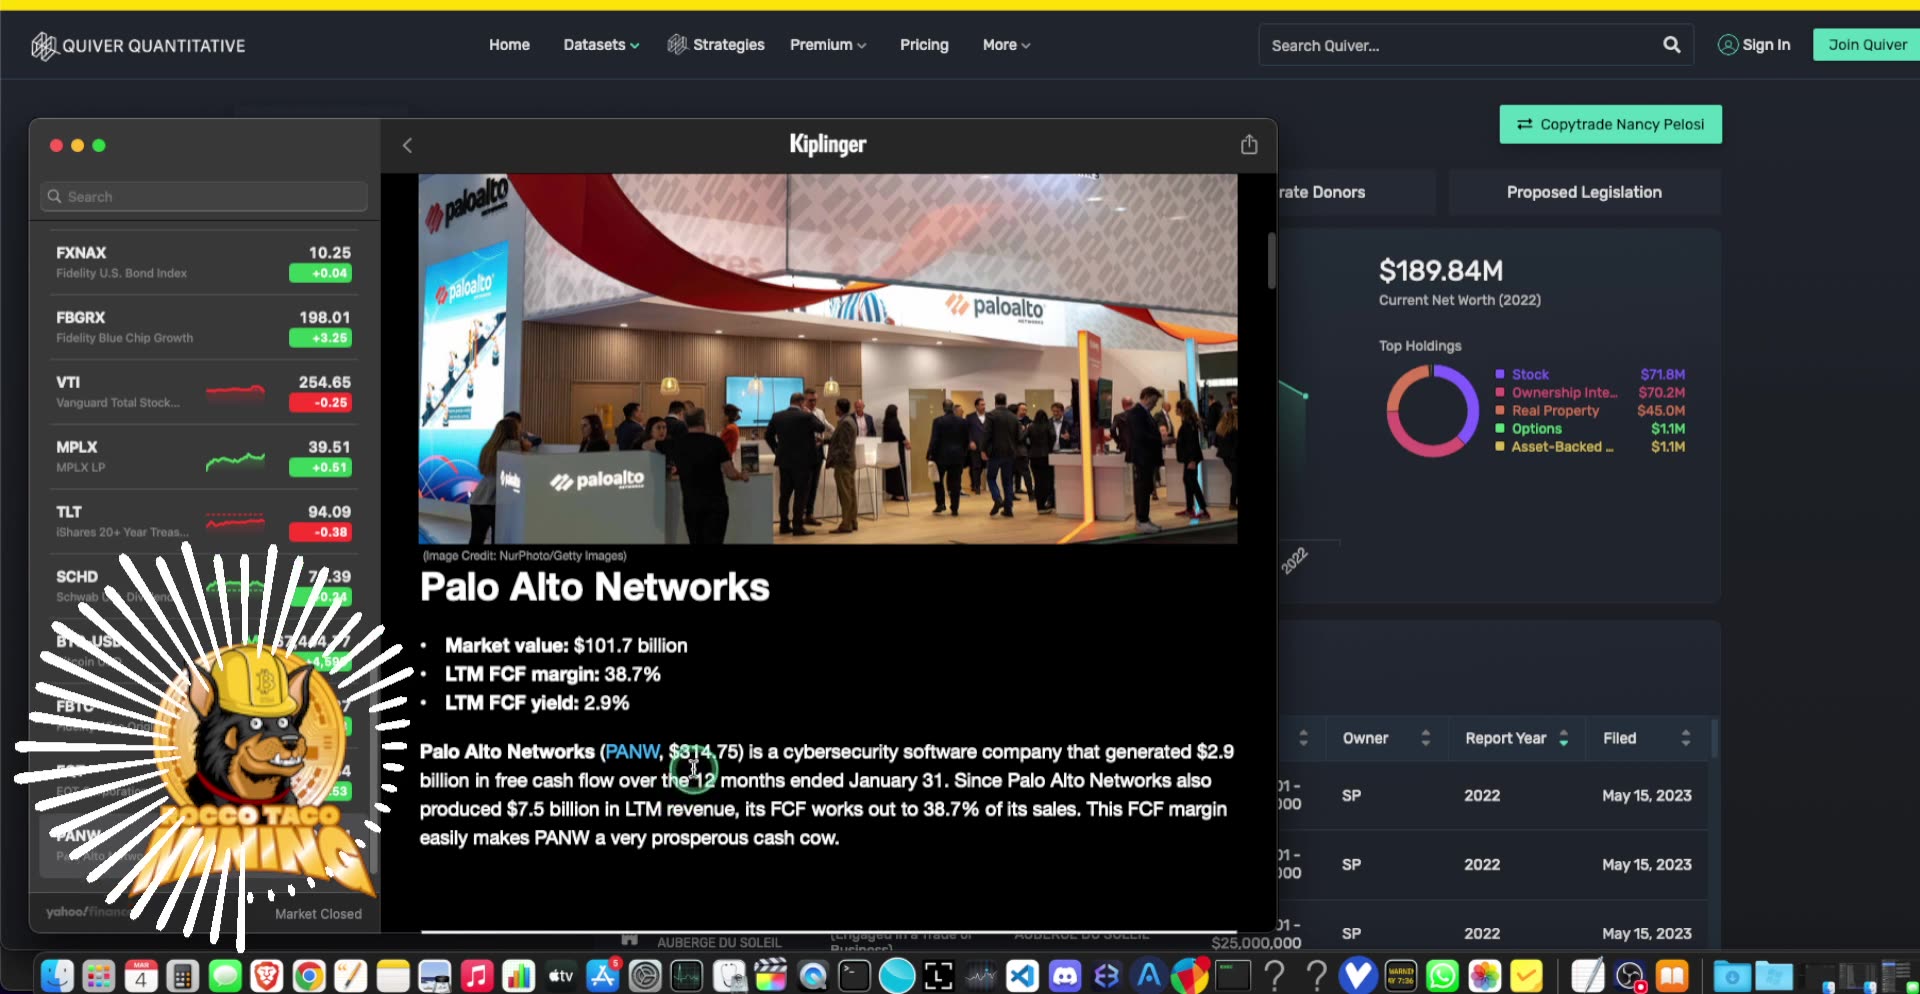Open Terminal from the dock
The width and height of the screenshot is (1920, 994).
(x=855, y=974)
